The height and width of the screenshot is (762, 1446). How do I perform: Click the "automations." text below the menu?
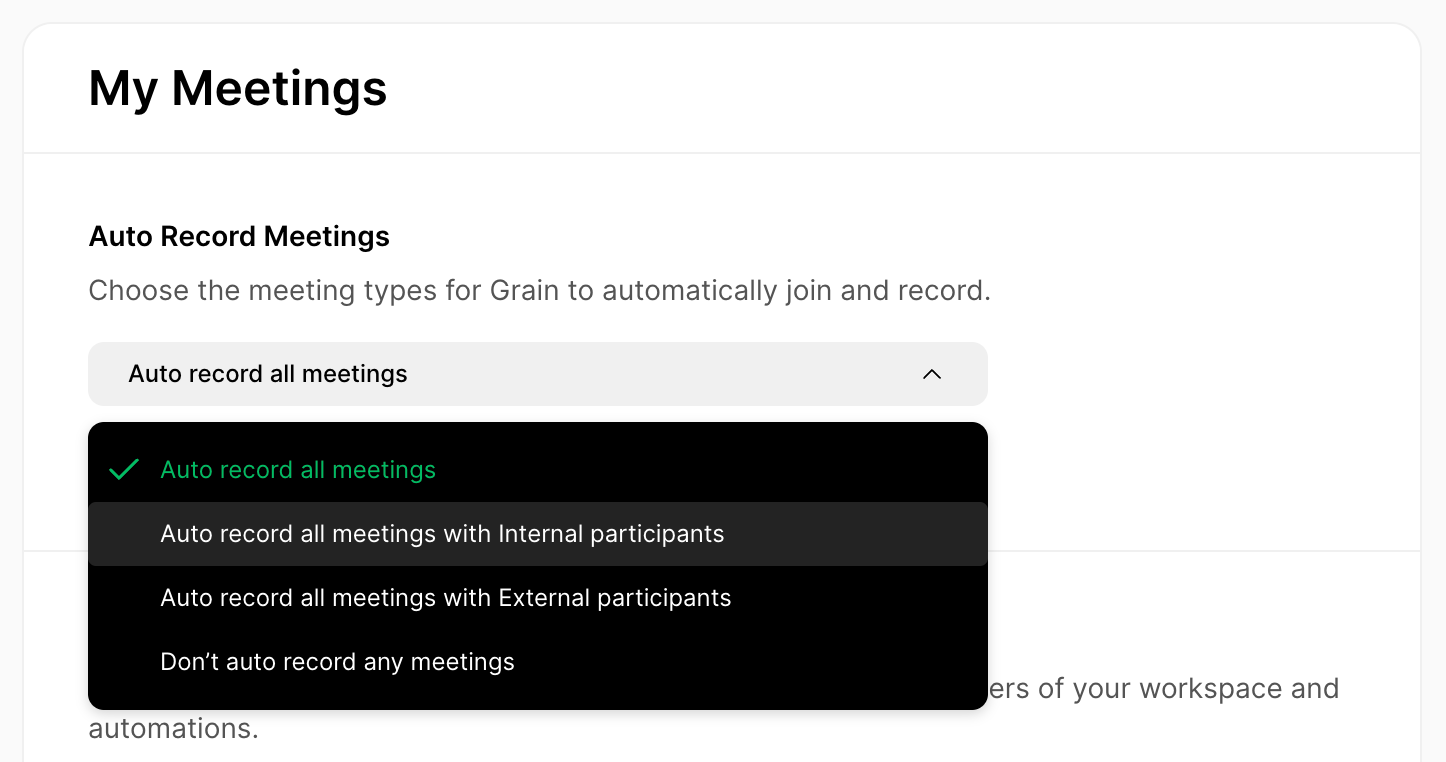point(173,728)
